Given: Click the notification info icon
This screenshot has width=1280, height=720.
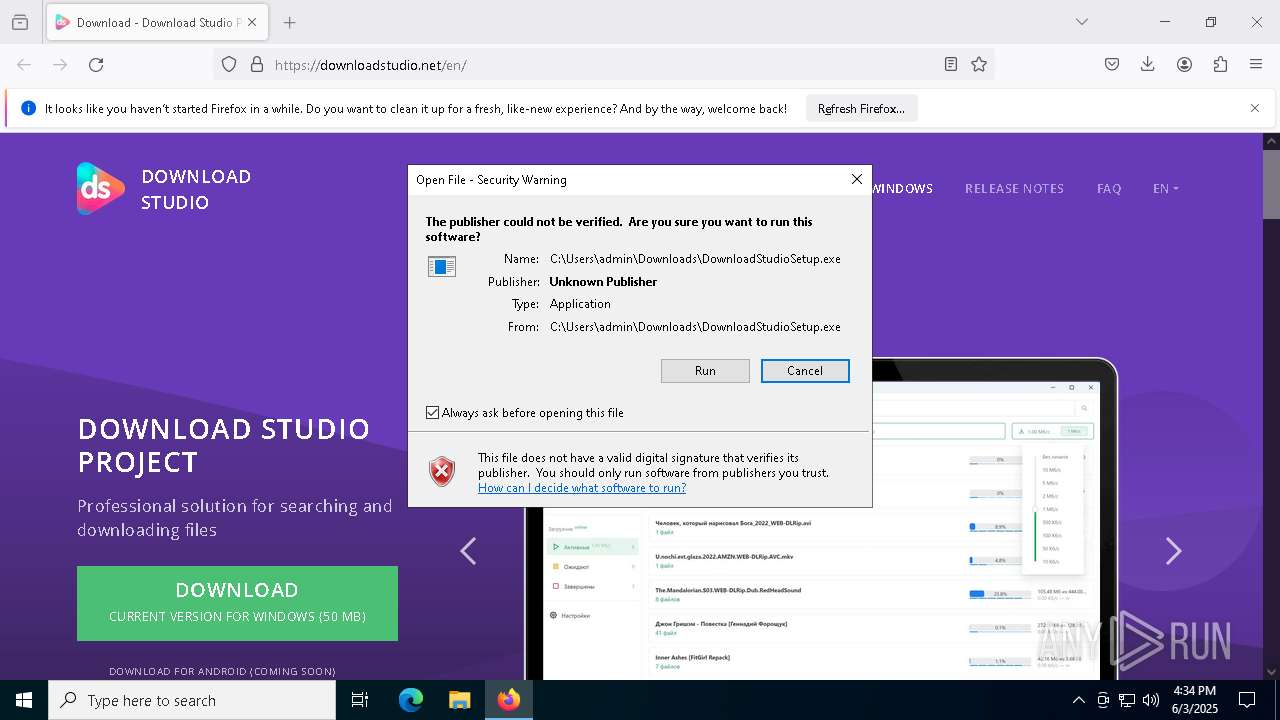Looking at the screenshot, I should (x=28, y=108).
